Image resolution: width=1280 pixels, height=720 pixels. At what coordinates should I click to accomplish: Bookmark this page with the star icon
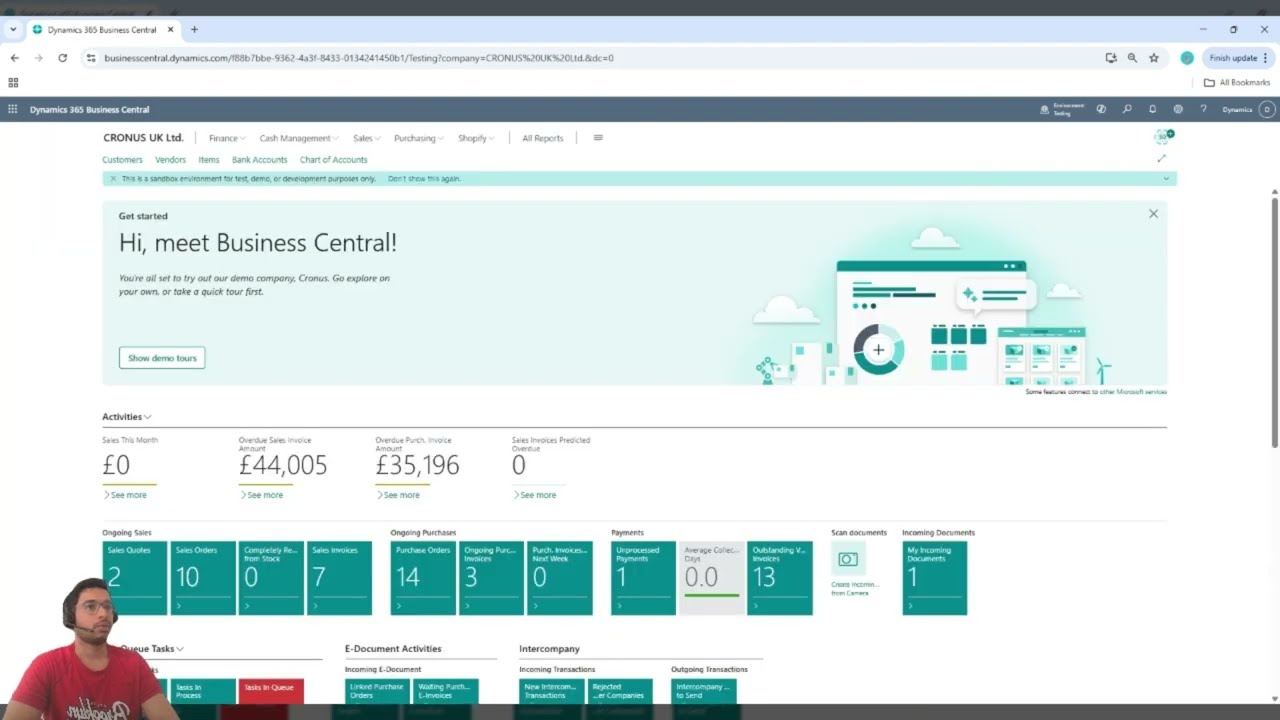click(1154, 58)
